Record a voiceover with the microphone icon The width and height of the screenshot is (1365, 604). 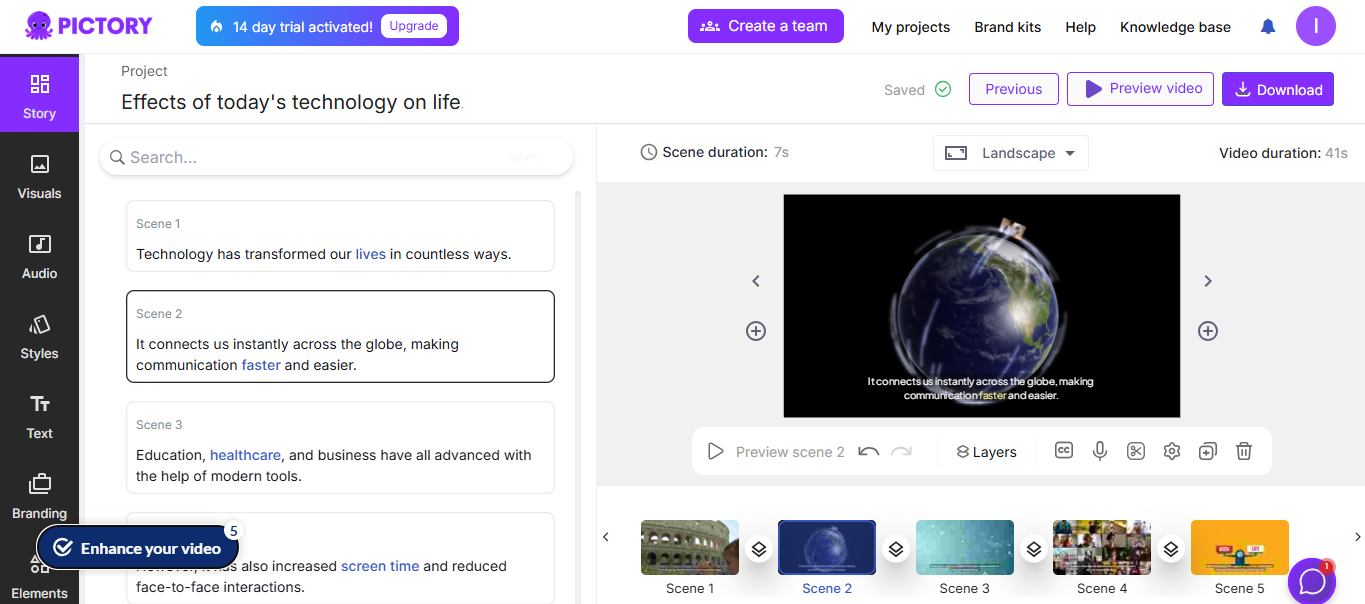click(1099, 451)
